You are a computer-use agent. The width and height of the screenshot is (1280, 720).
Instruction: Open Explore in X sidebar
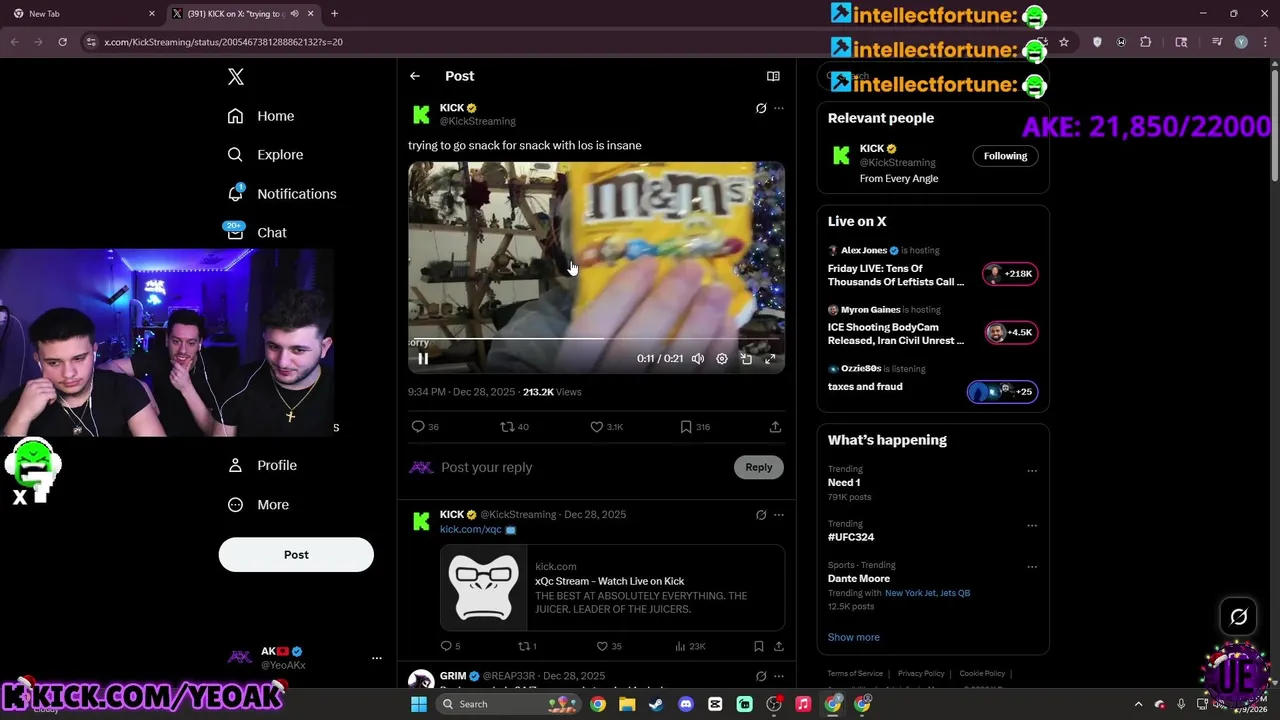click(x=265, y=155)
